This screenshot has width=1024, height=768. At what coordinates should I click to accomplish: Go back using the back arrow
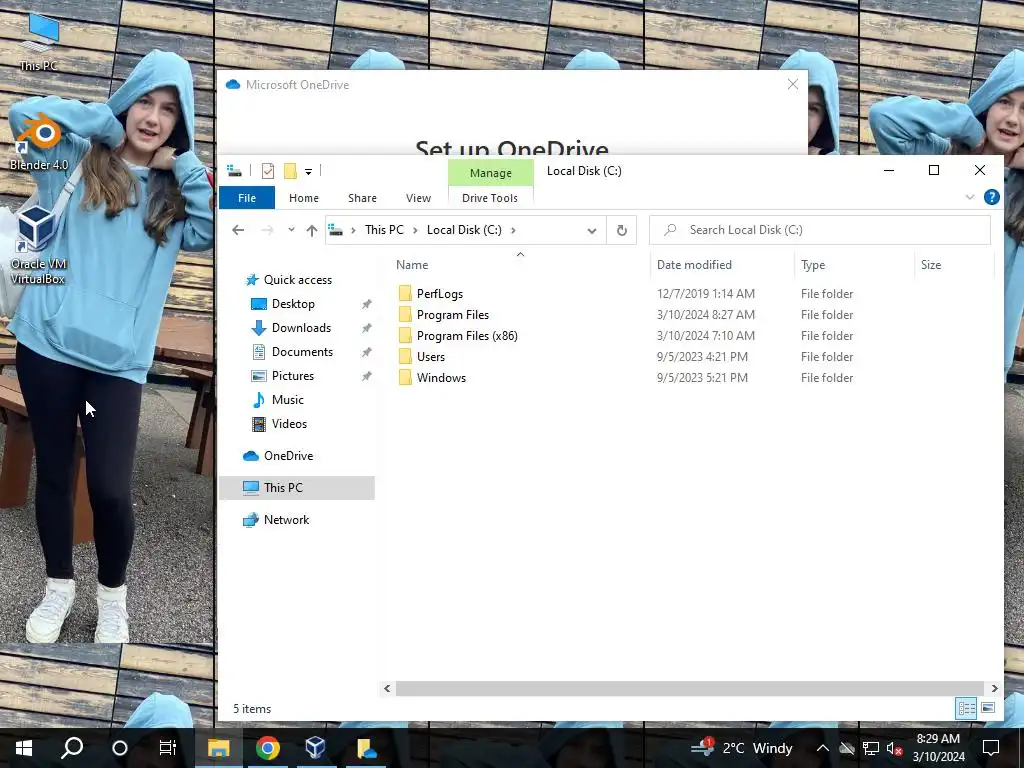[238, 230]
